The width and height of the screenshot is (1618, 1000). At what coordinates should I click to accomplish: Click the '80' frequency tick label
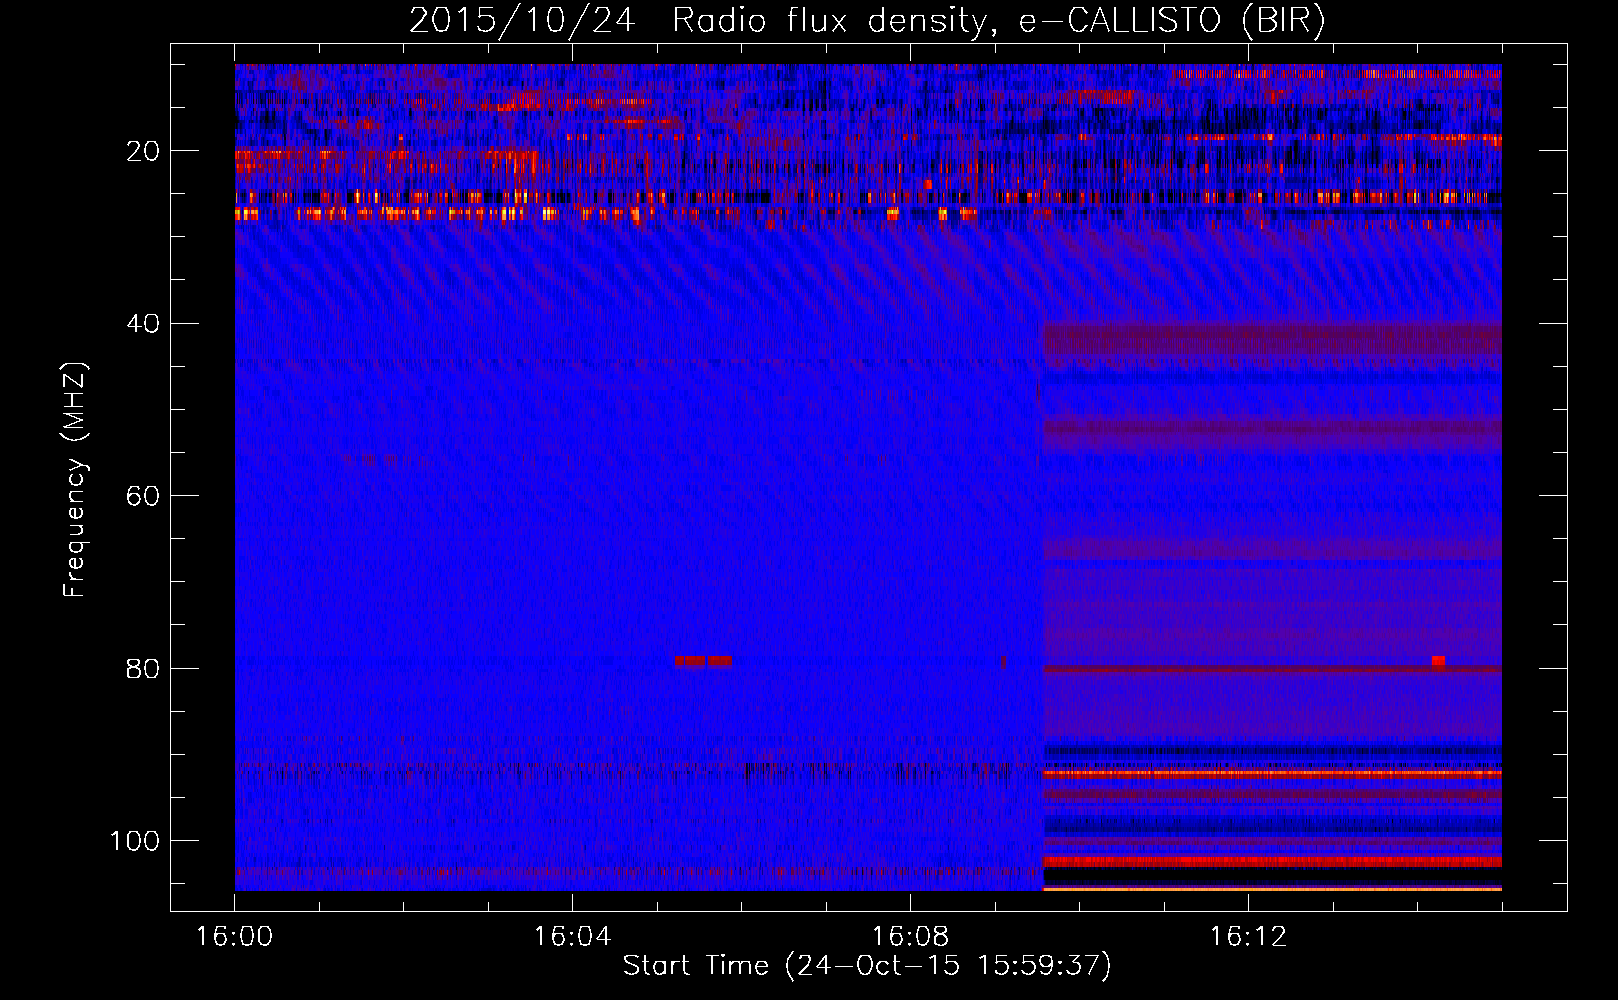click(x=144, y=668)
